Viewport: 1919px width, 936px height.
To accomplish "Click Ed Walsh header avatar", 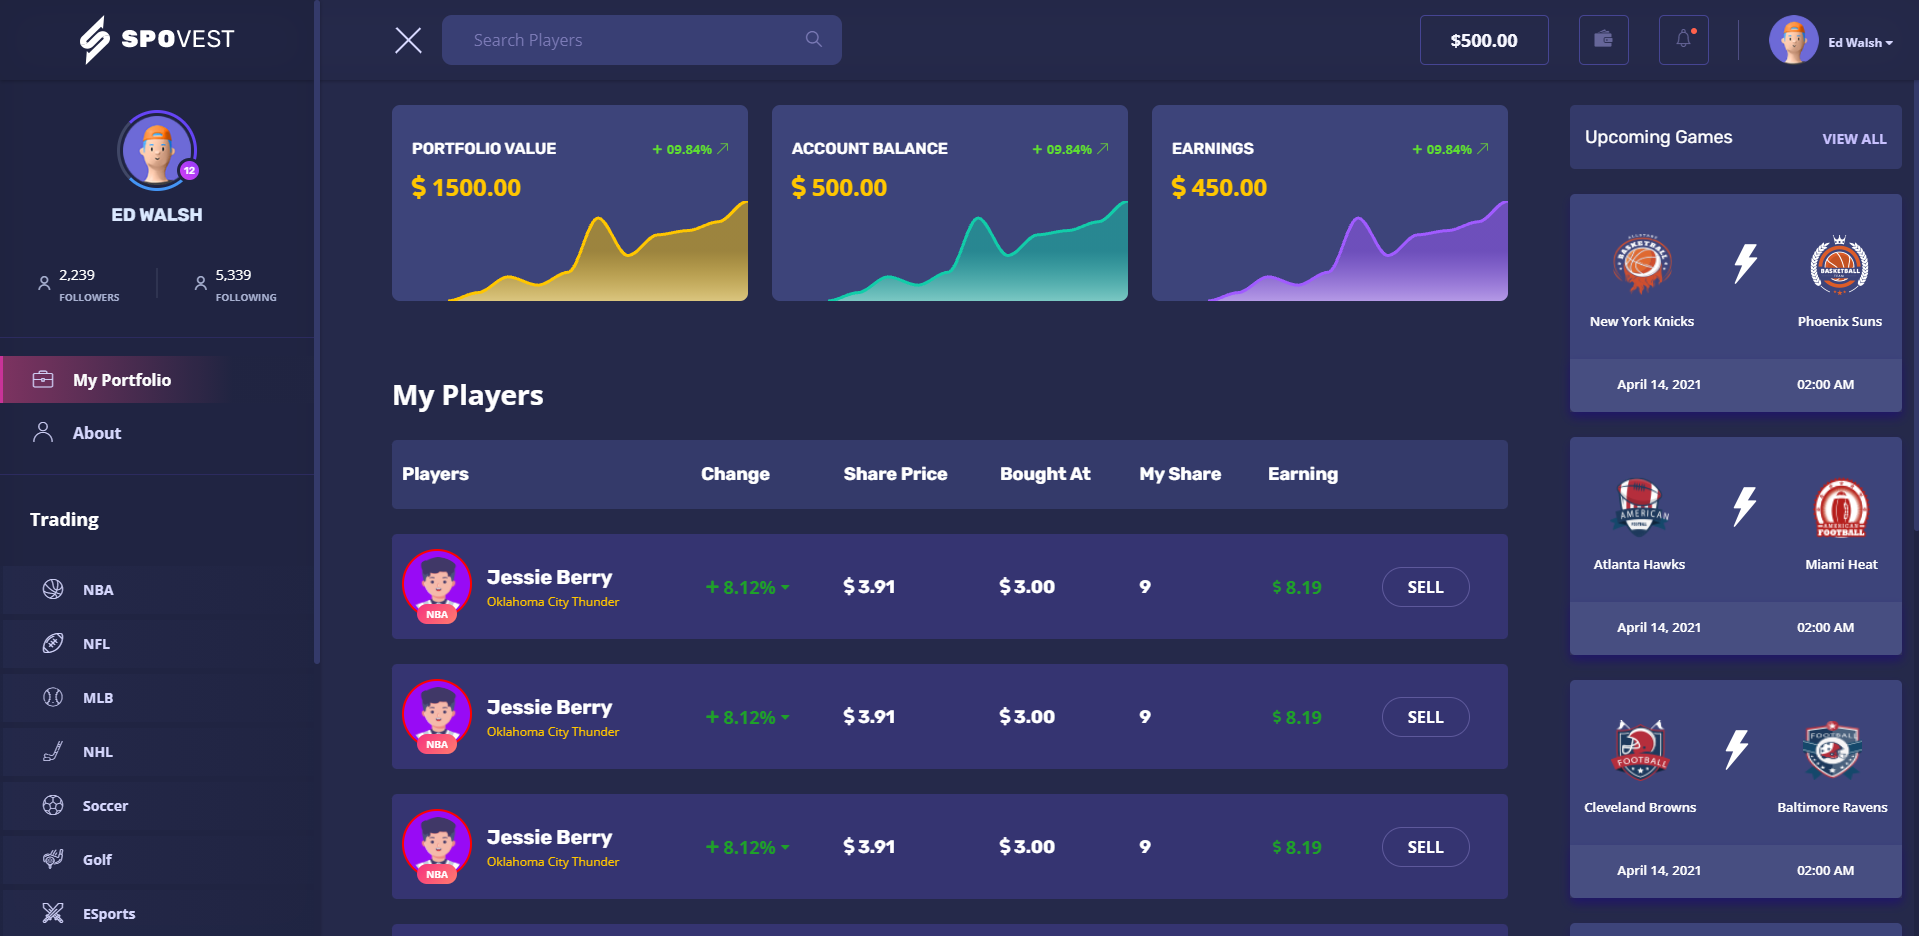I will pyautogui.click(x=1794, y=40).
